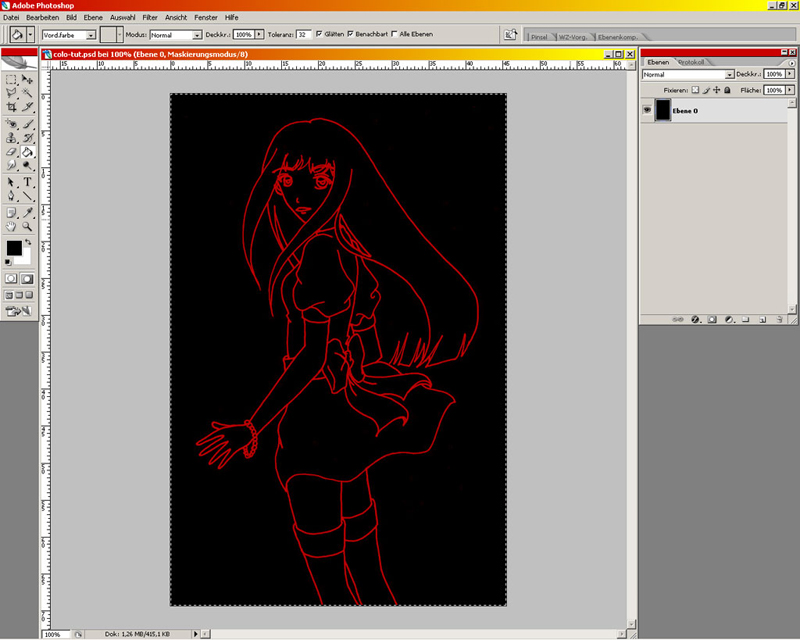The width and height of the screenshot is (800, 640).
Task: Select the Smudge tool
Action: [11, 165]
